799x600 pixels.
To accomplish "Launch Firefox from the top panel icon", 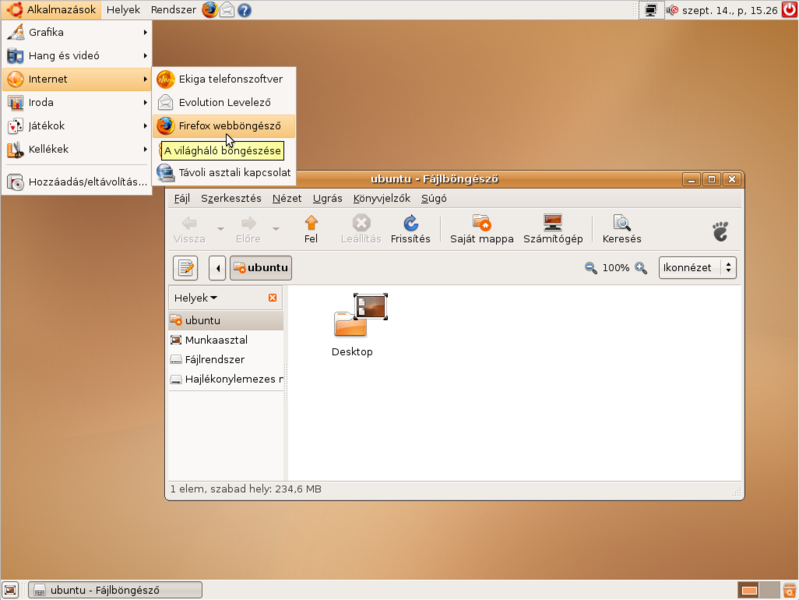I will pos(209,10).
